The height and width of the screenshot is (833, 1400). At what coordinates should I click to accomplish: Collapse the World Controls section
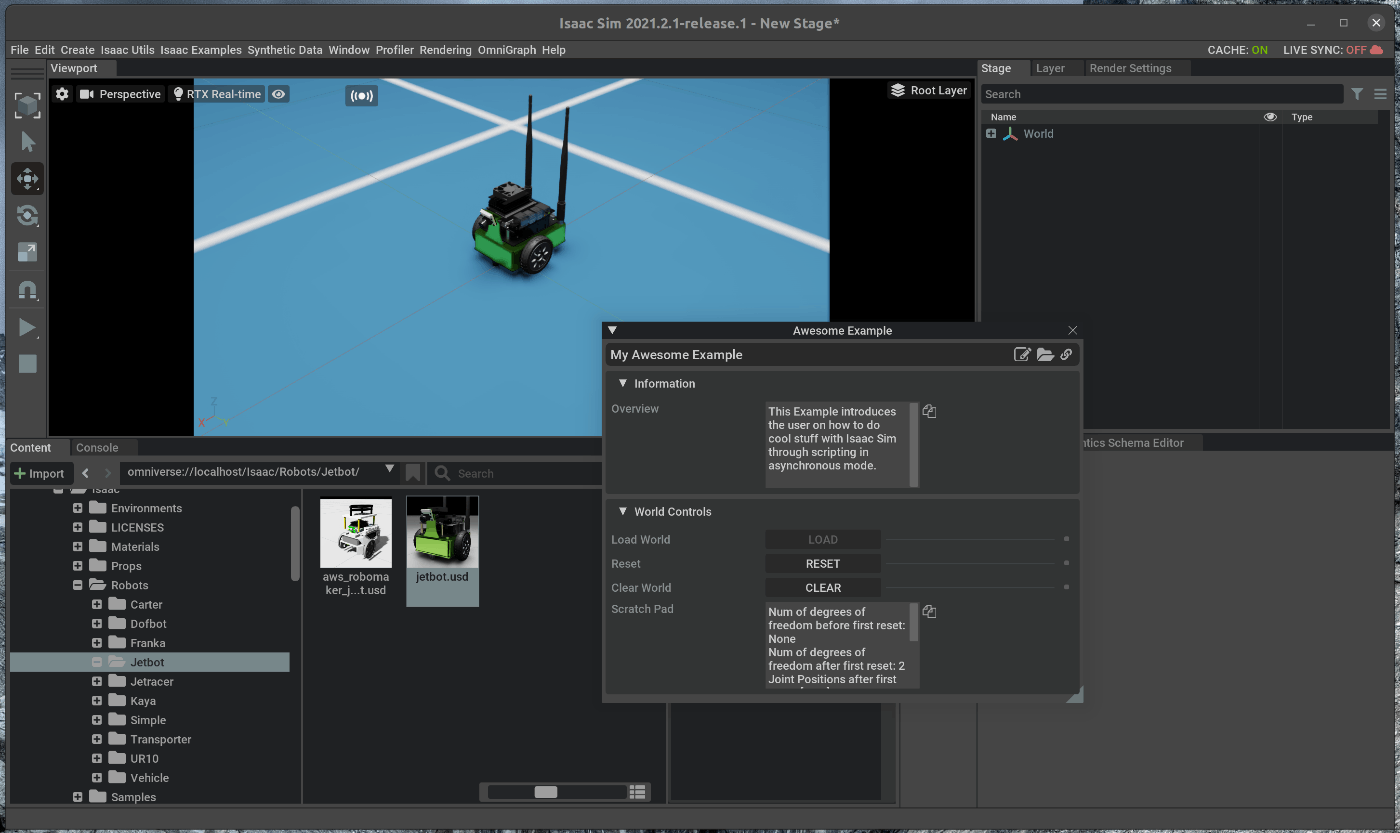(x=623, y=511)
